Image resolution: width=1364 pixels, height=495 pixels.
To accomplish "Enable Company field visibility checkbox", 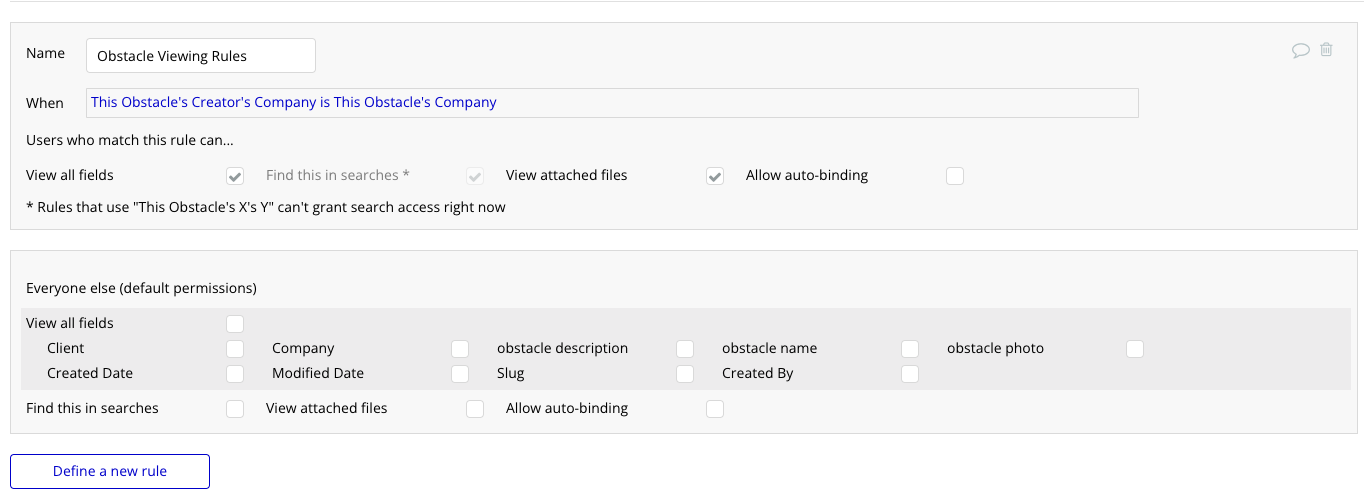I will 460,349.
